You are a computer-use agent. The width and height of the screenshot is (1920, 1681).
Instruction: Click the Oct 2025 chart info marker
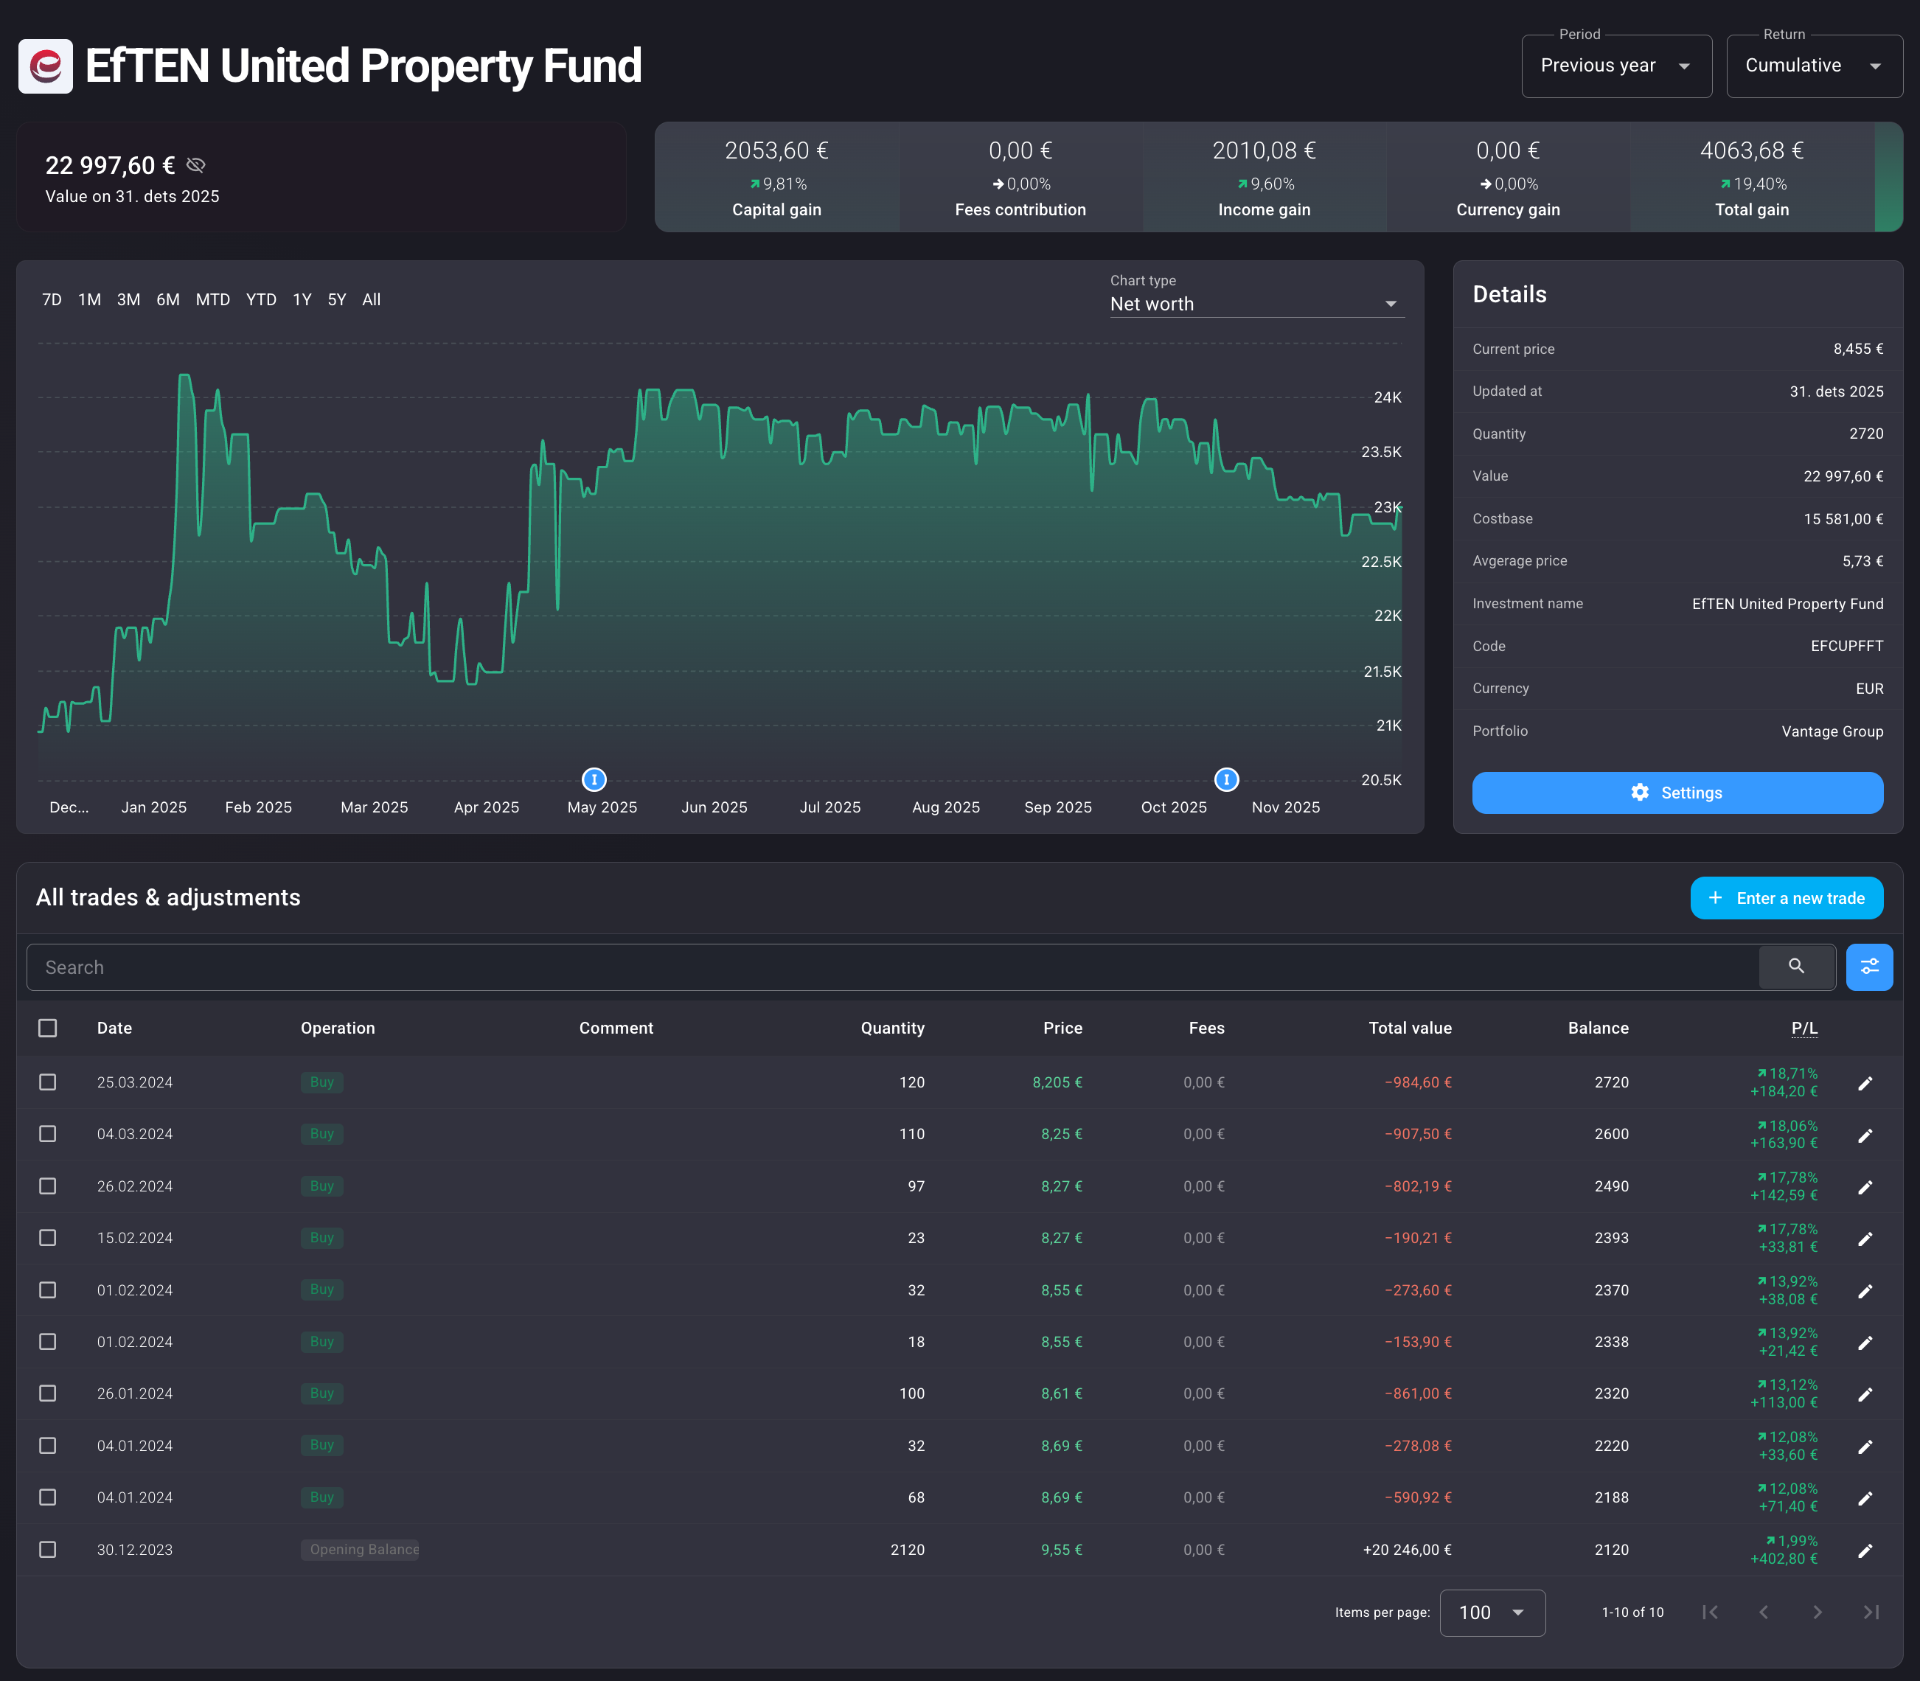point(1226,779)
